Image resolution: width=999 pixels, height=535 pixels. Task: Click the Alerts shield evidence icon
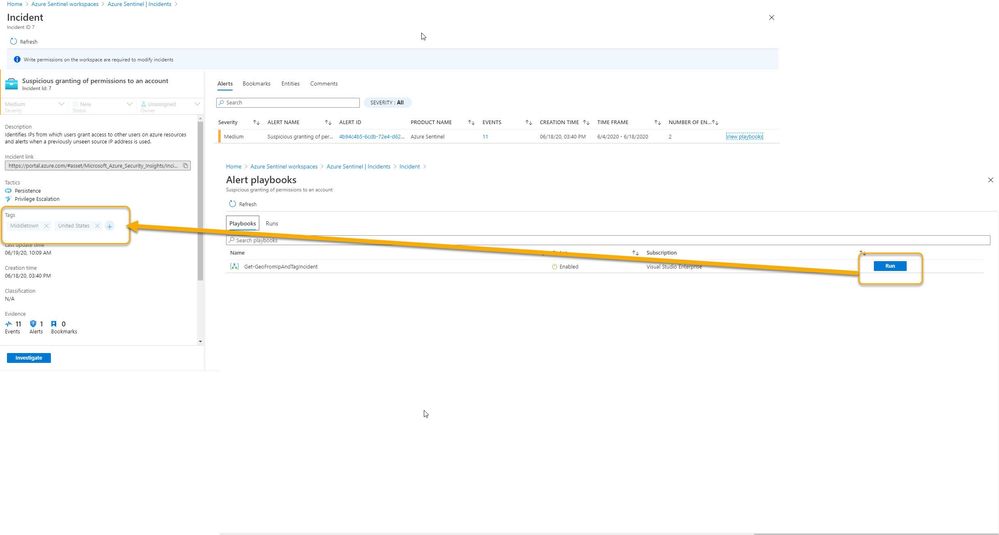coord(33,324)
